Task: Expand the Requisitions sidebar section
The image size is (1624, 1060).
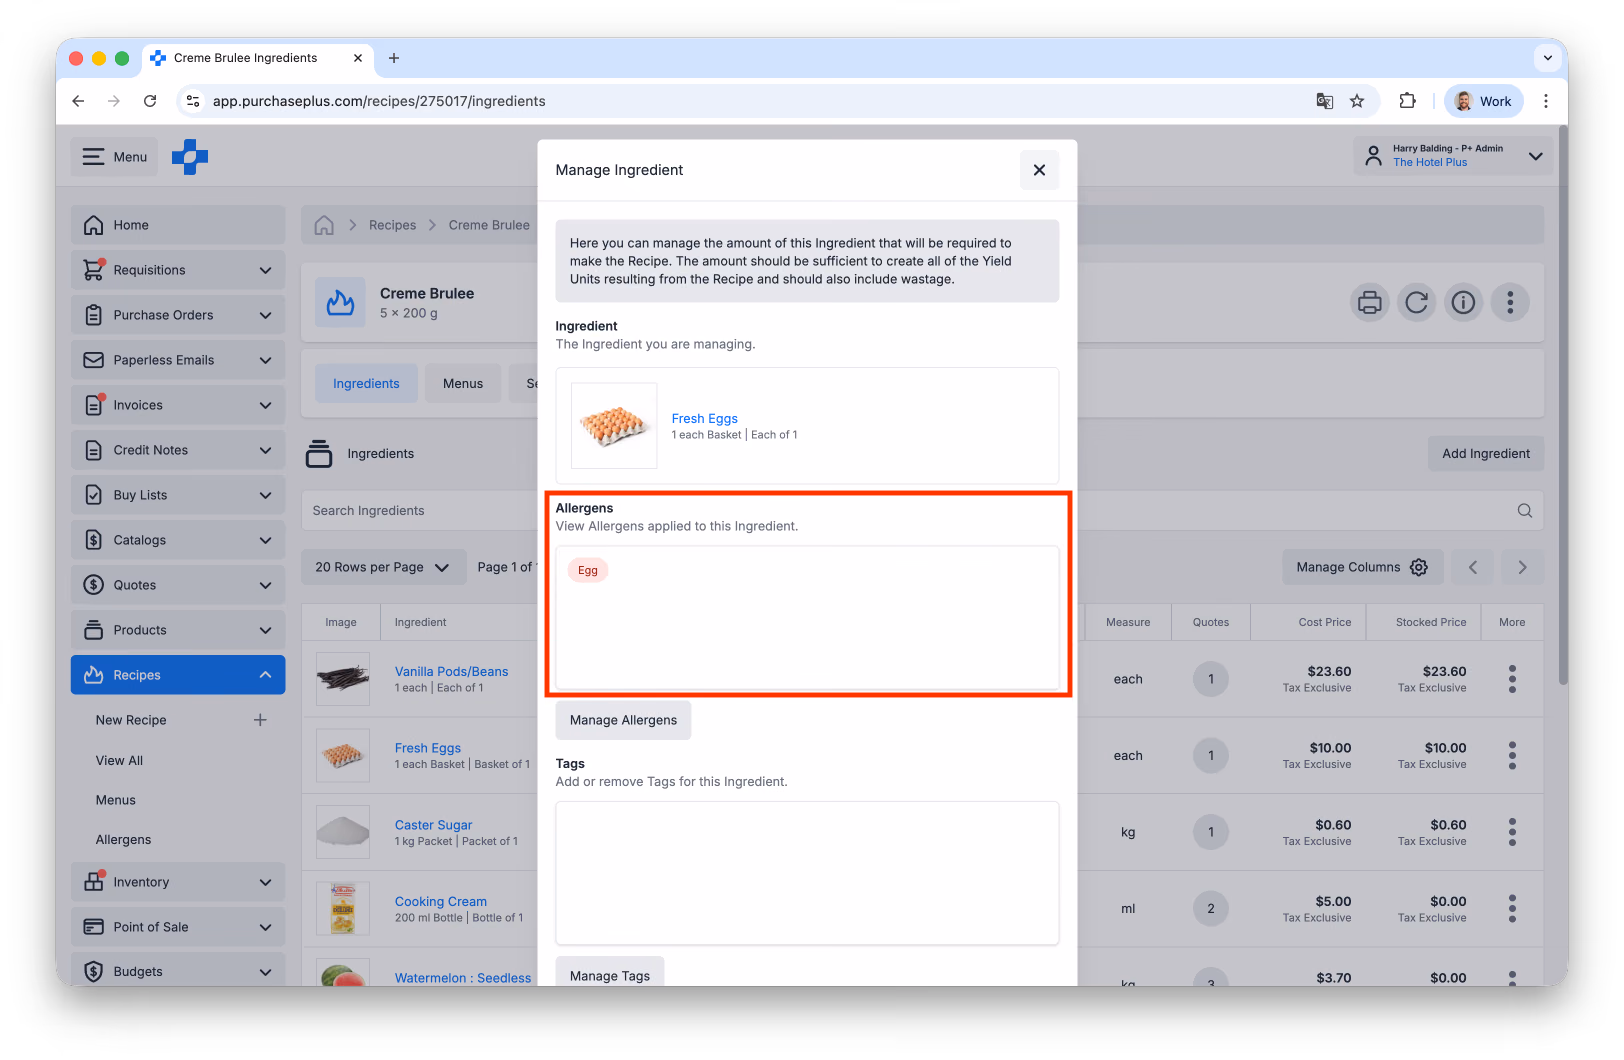Action: pos(178,270)
